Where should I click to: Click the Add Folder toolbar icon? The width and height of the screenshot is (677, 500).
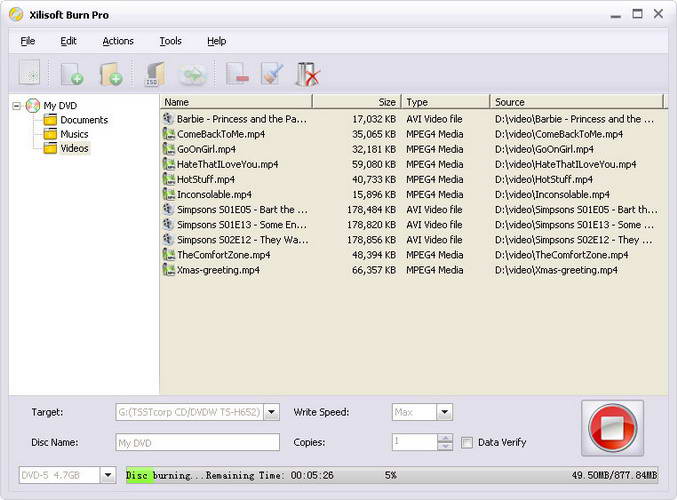click(111, 74)
